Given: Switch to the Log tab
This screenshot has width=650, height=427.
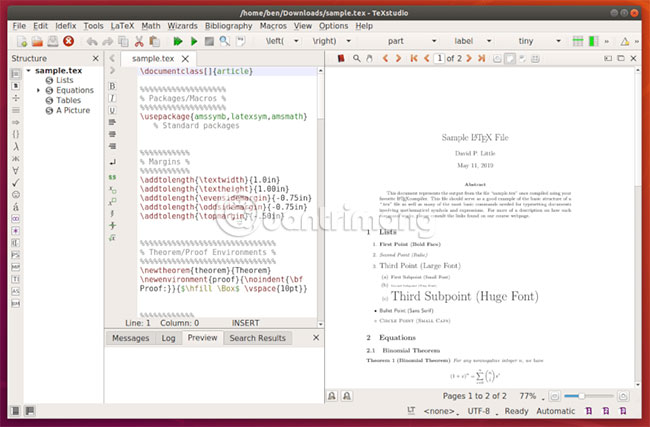Looking at the screenshot, I should pos(168,338).
